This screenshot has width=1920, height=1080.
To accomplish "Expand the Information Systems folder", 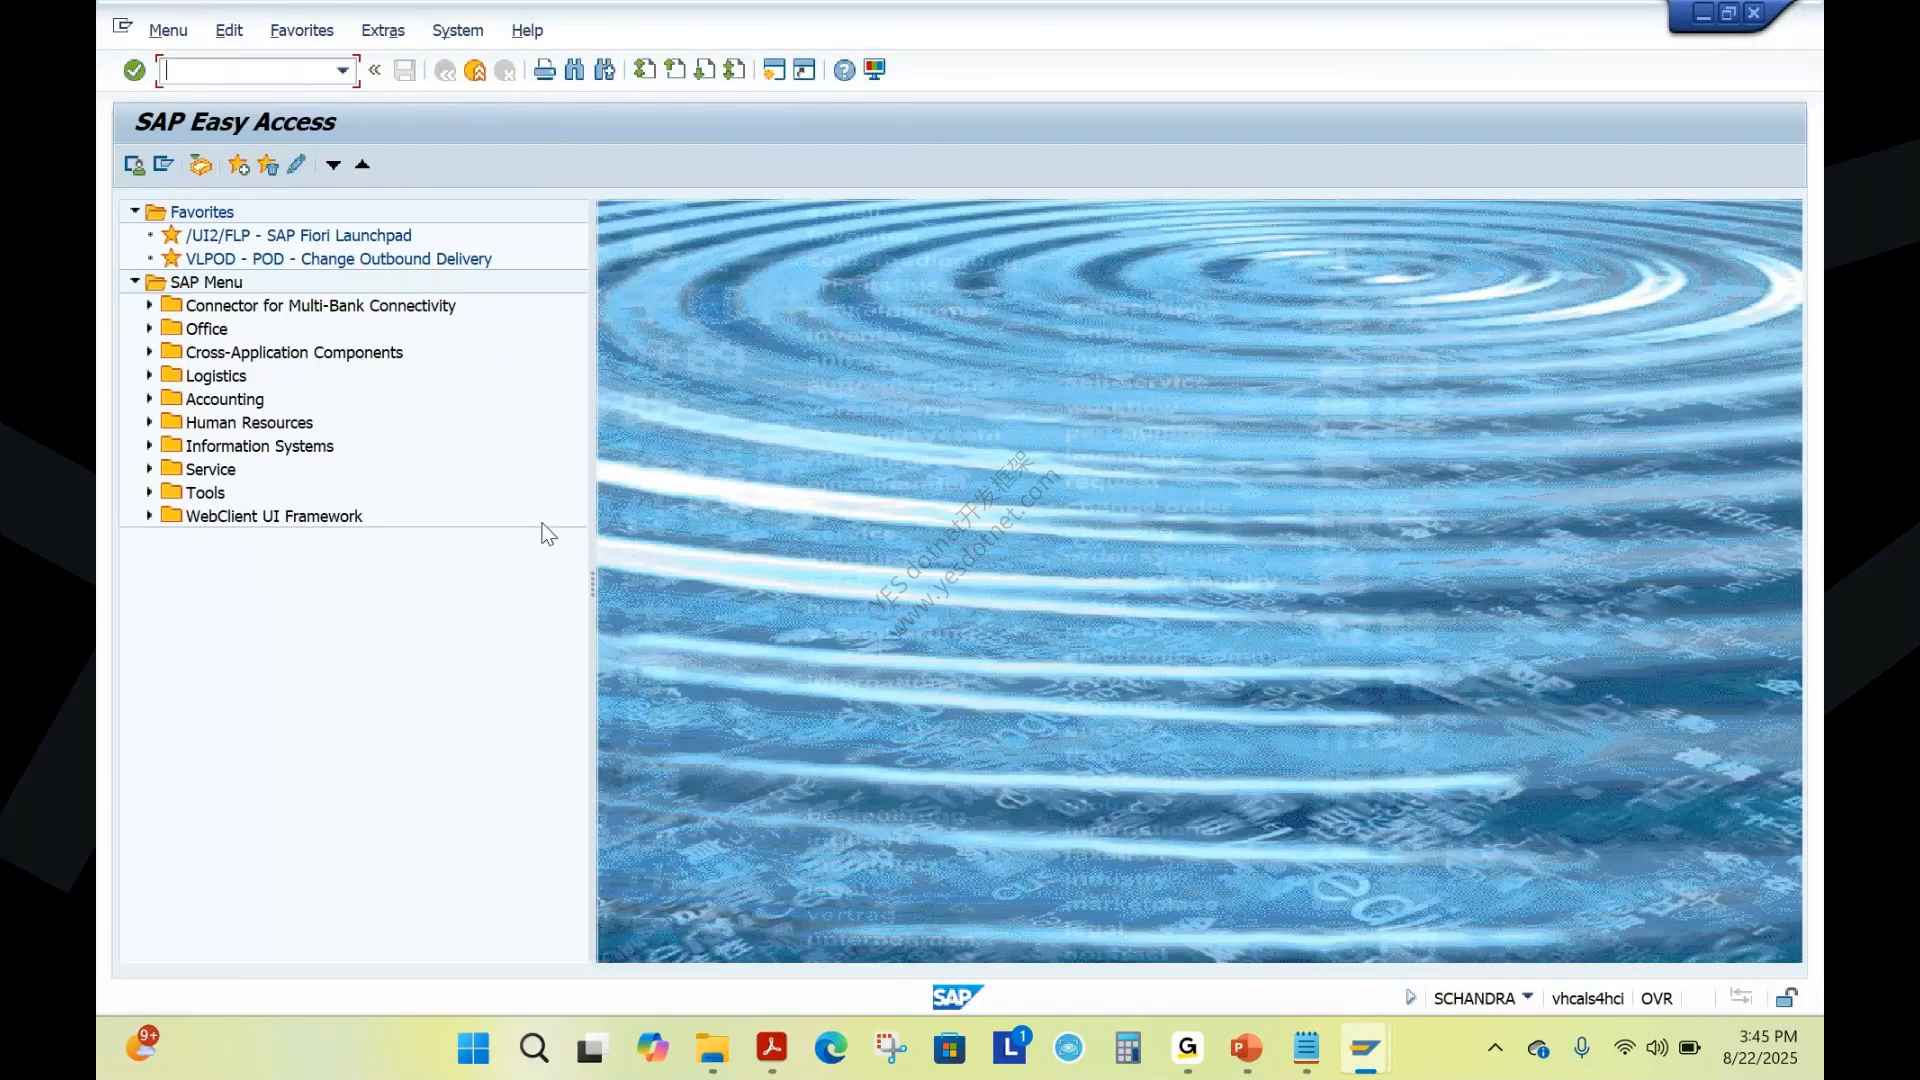I will click(x=150, y=445).
